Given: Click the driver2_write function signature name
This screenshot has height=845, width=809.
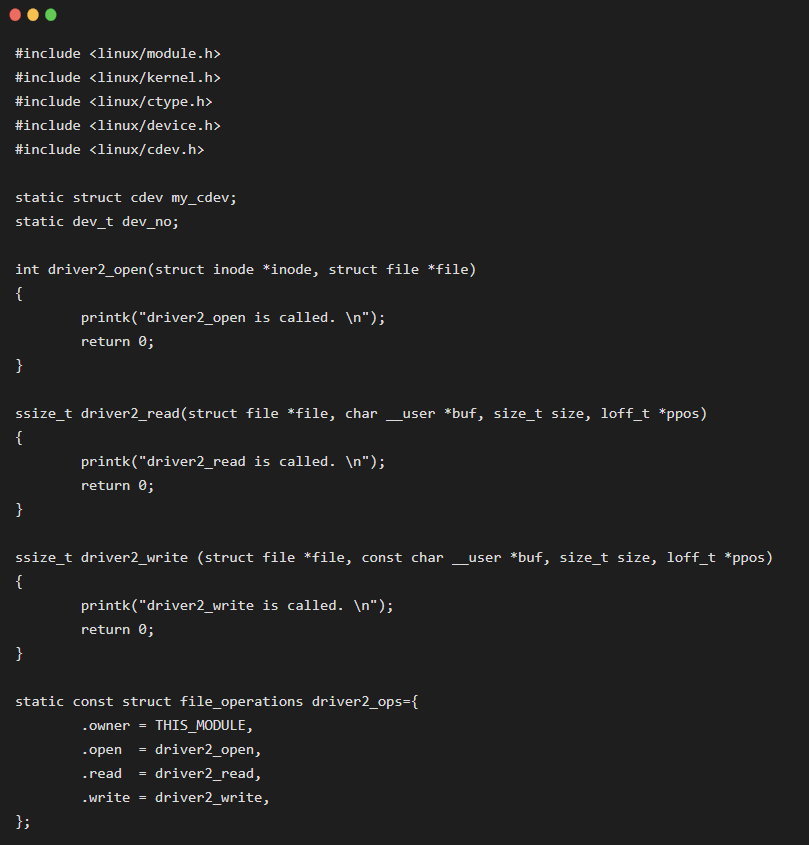Looking at the screenshot, I should click(134, 558).
